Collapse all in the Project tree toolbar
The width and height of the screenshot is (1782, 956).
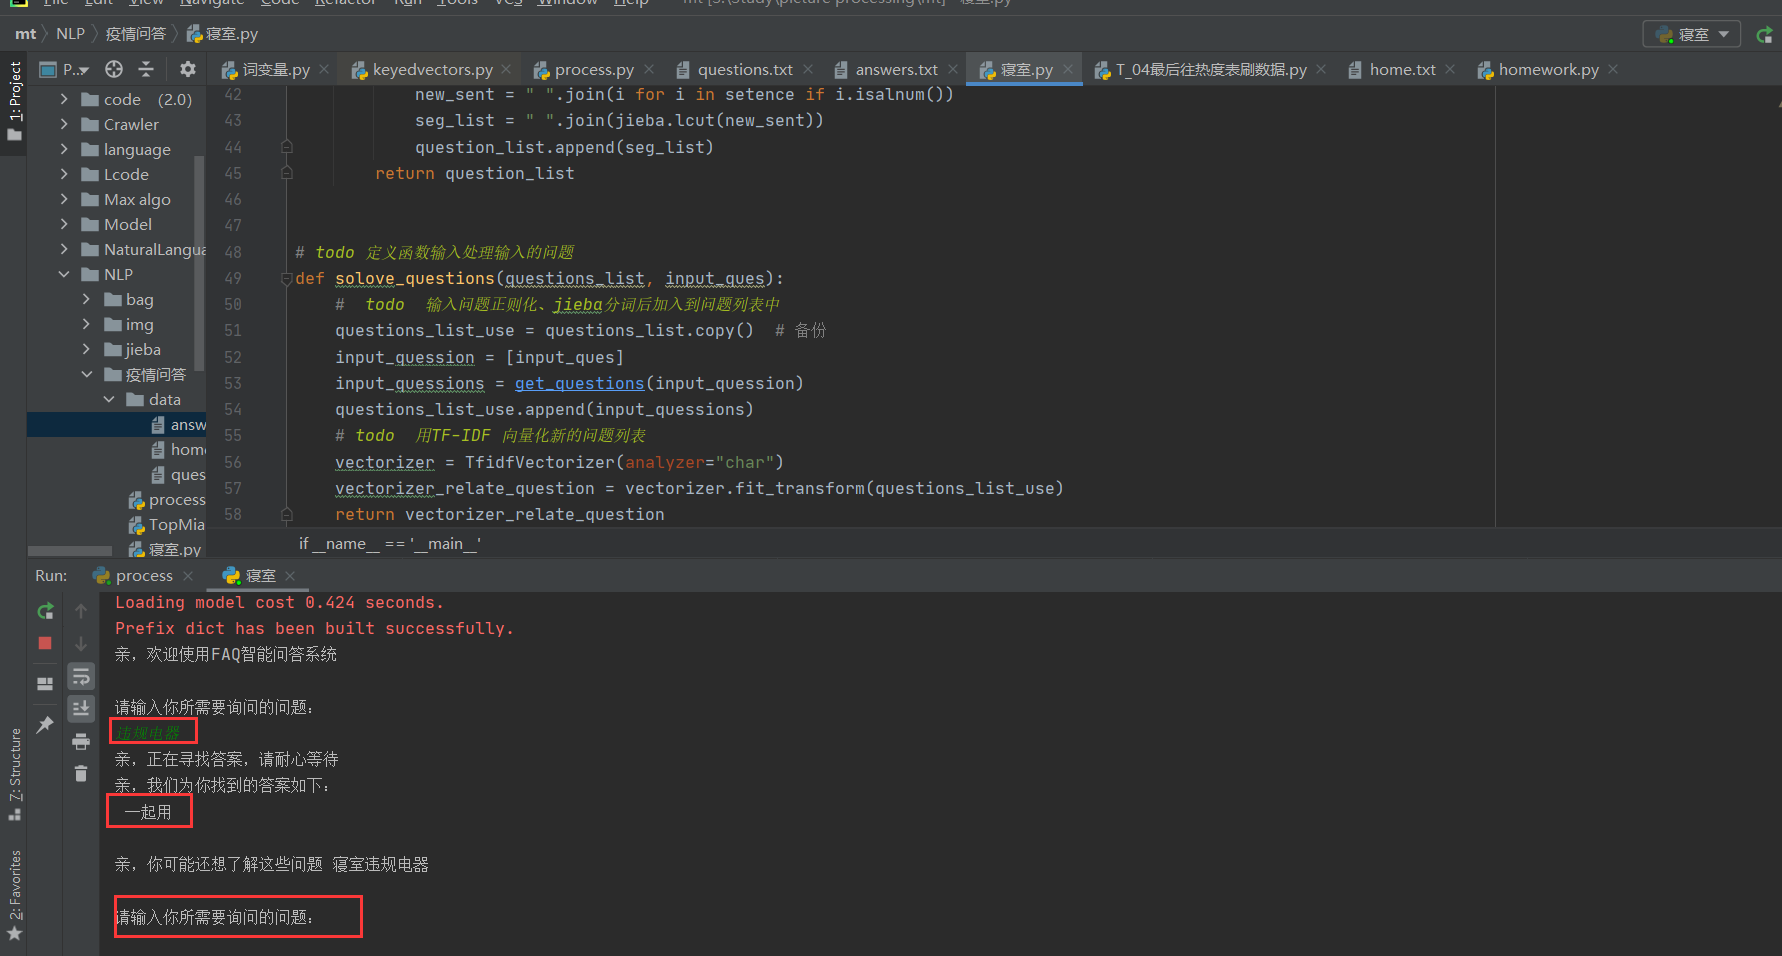tap(146, 69)
